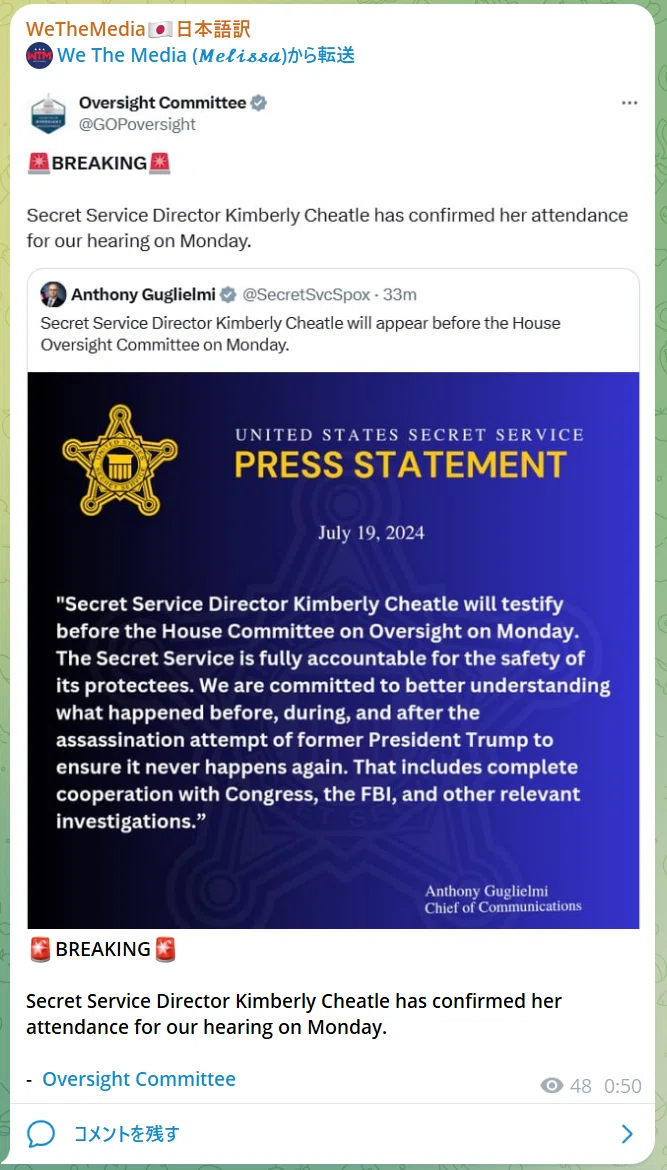Screen dimensions: 667x1170
Task: Click the comment bubble icon
Action: (41, 1134)
